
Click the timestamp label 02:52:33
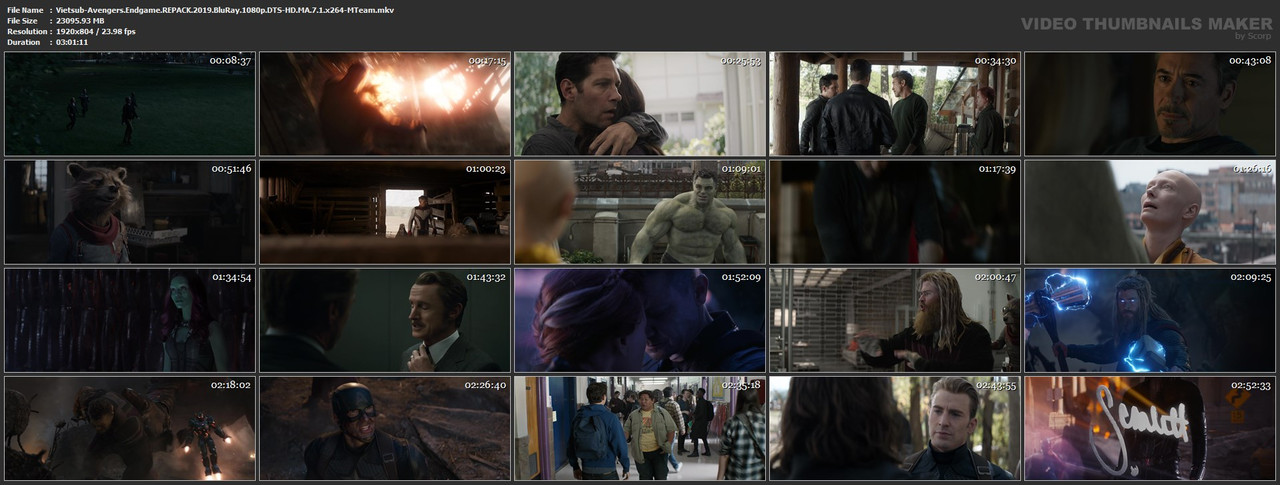click(x=1251, y=384)
